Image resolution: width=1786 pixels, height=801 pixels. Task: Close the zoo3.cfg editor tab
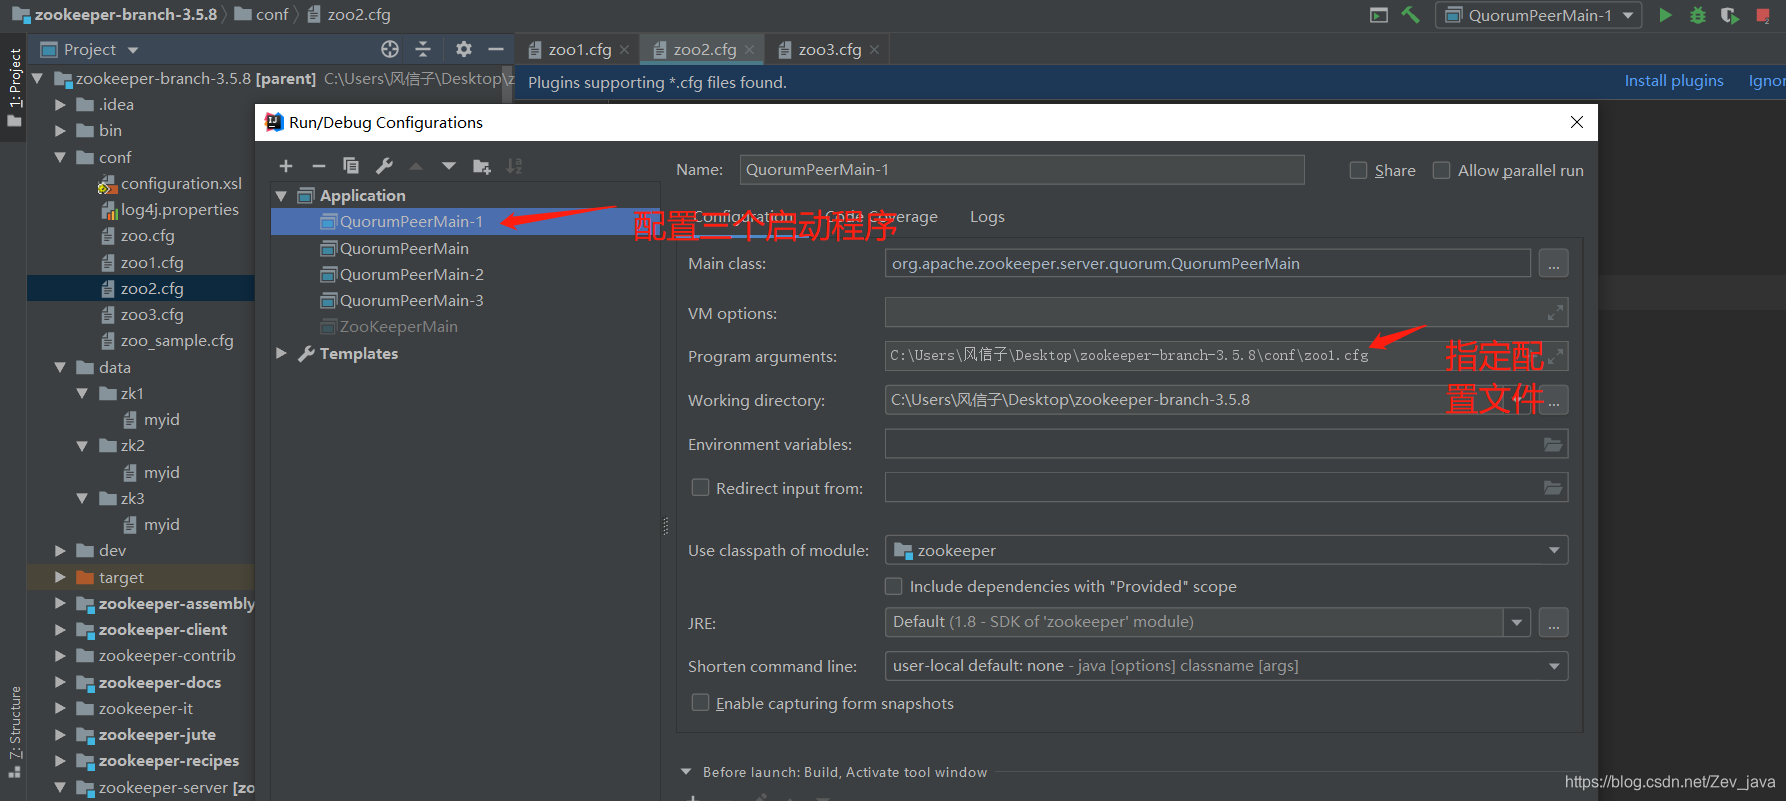(875, 50)
